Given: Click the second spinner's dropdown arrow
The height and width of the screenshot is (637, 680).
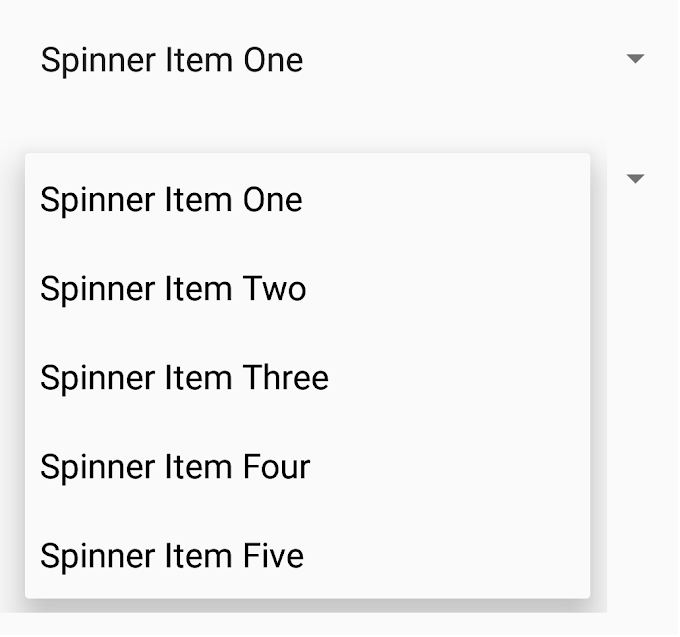Looking at the screenshot, I should (x=634, y=179).
